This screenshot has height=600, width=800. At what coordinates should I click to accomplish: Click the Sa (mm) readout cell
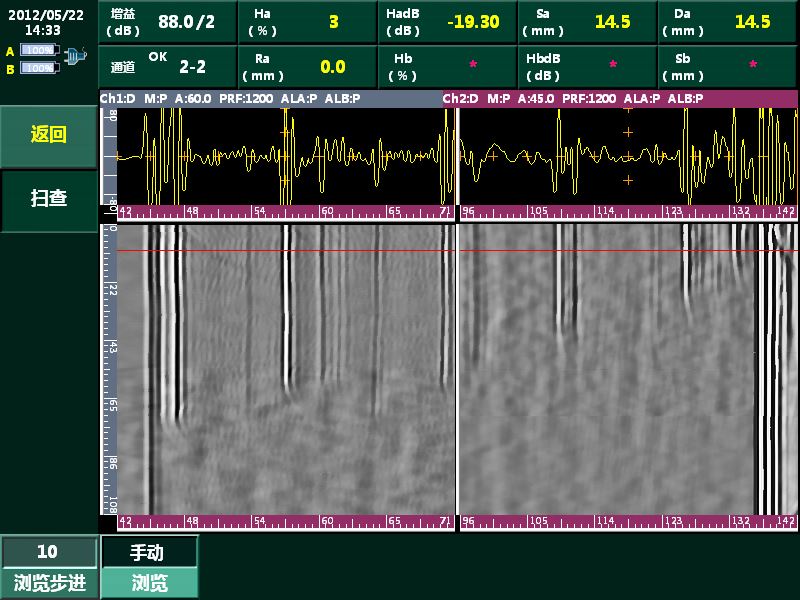(587, 22)
